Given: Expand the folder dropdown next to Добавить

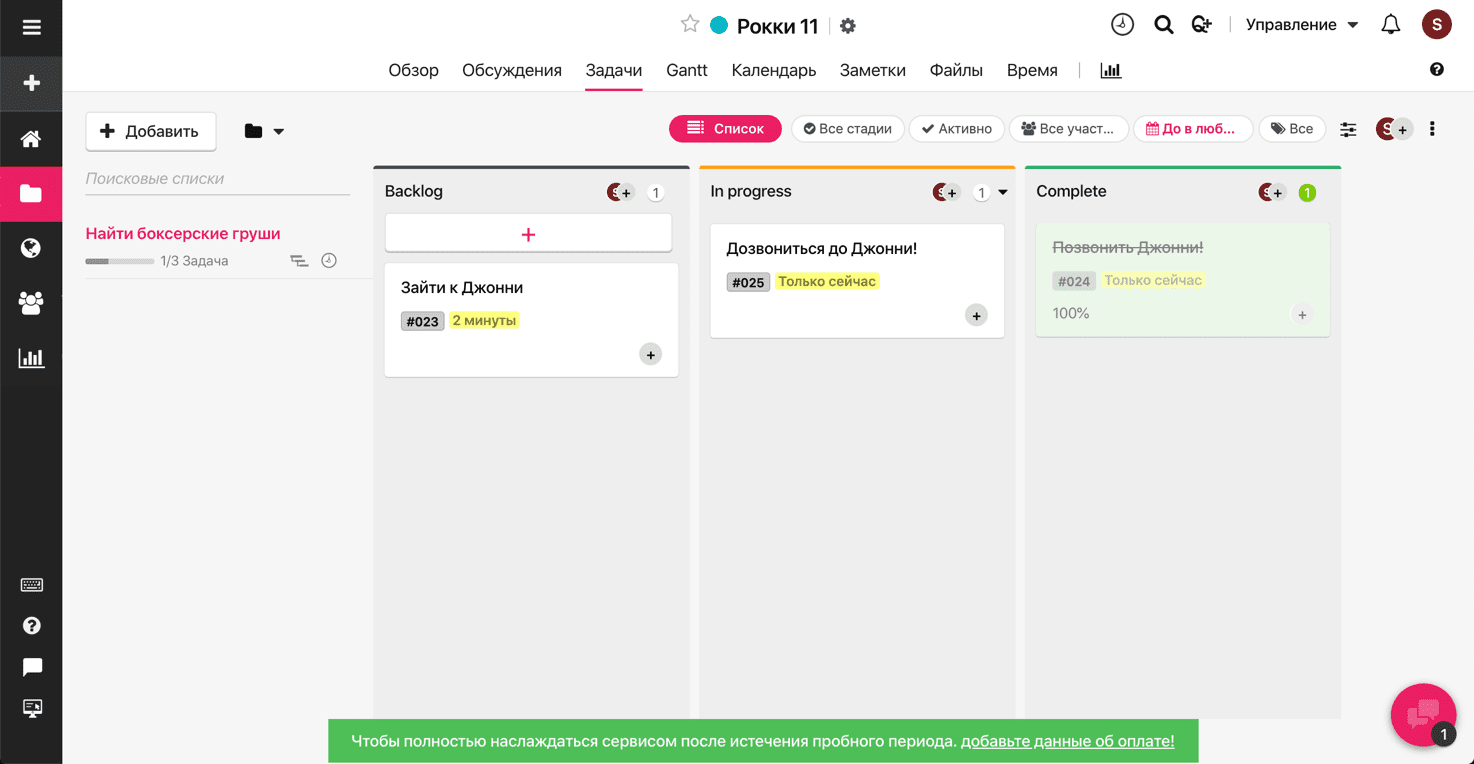Looking at the screenshot, I should pyautogui.click(x=264, y=131).
